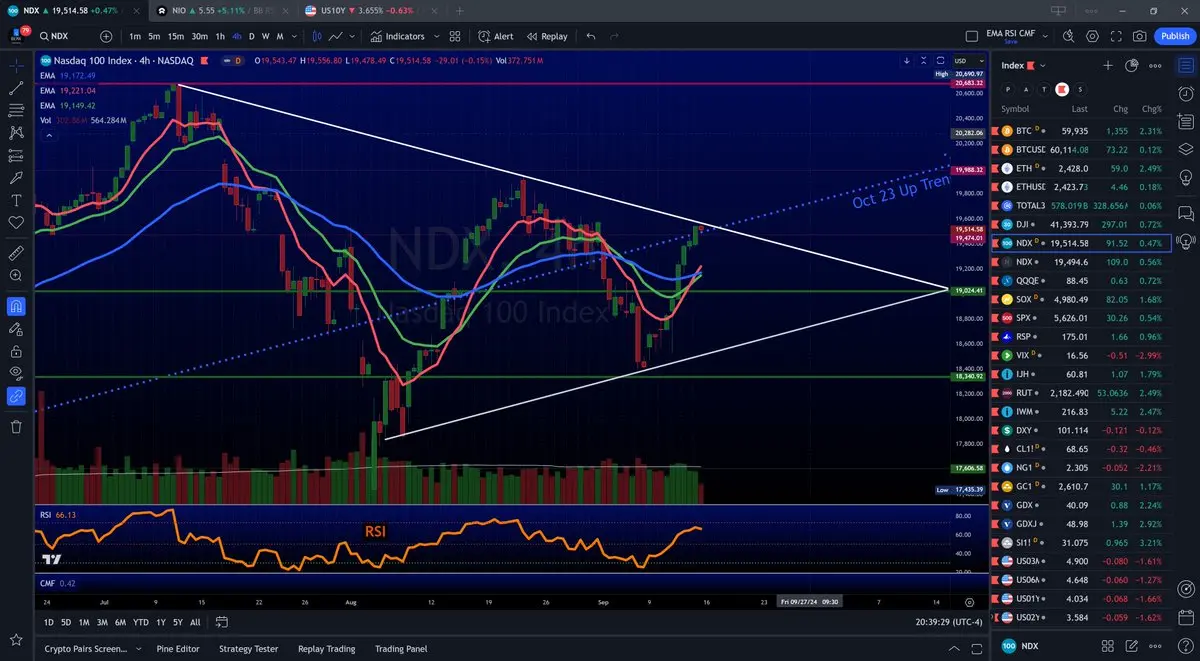Toggle magnet mode for drawings
The height and width of the screenshot is (661, 1200).
click(16, 306)
